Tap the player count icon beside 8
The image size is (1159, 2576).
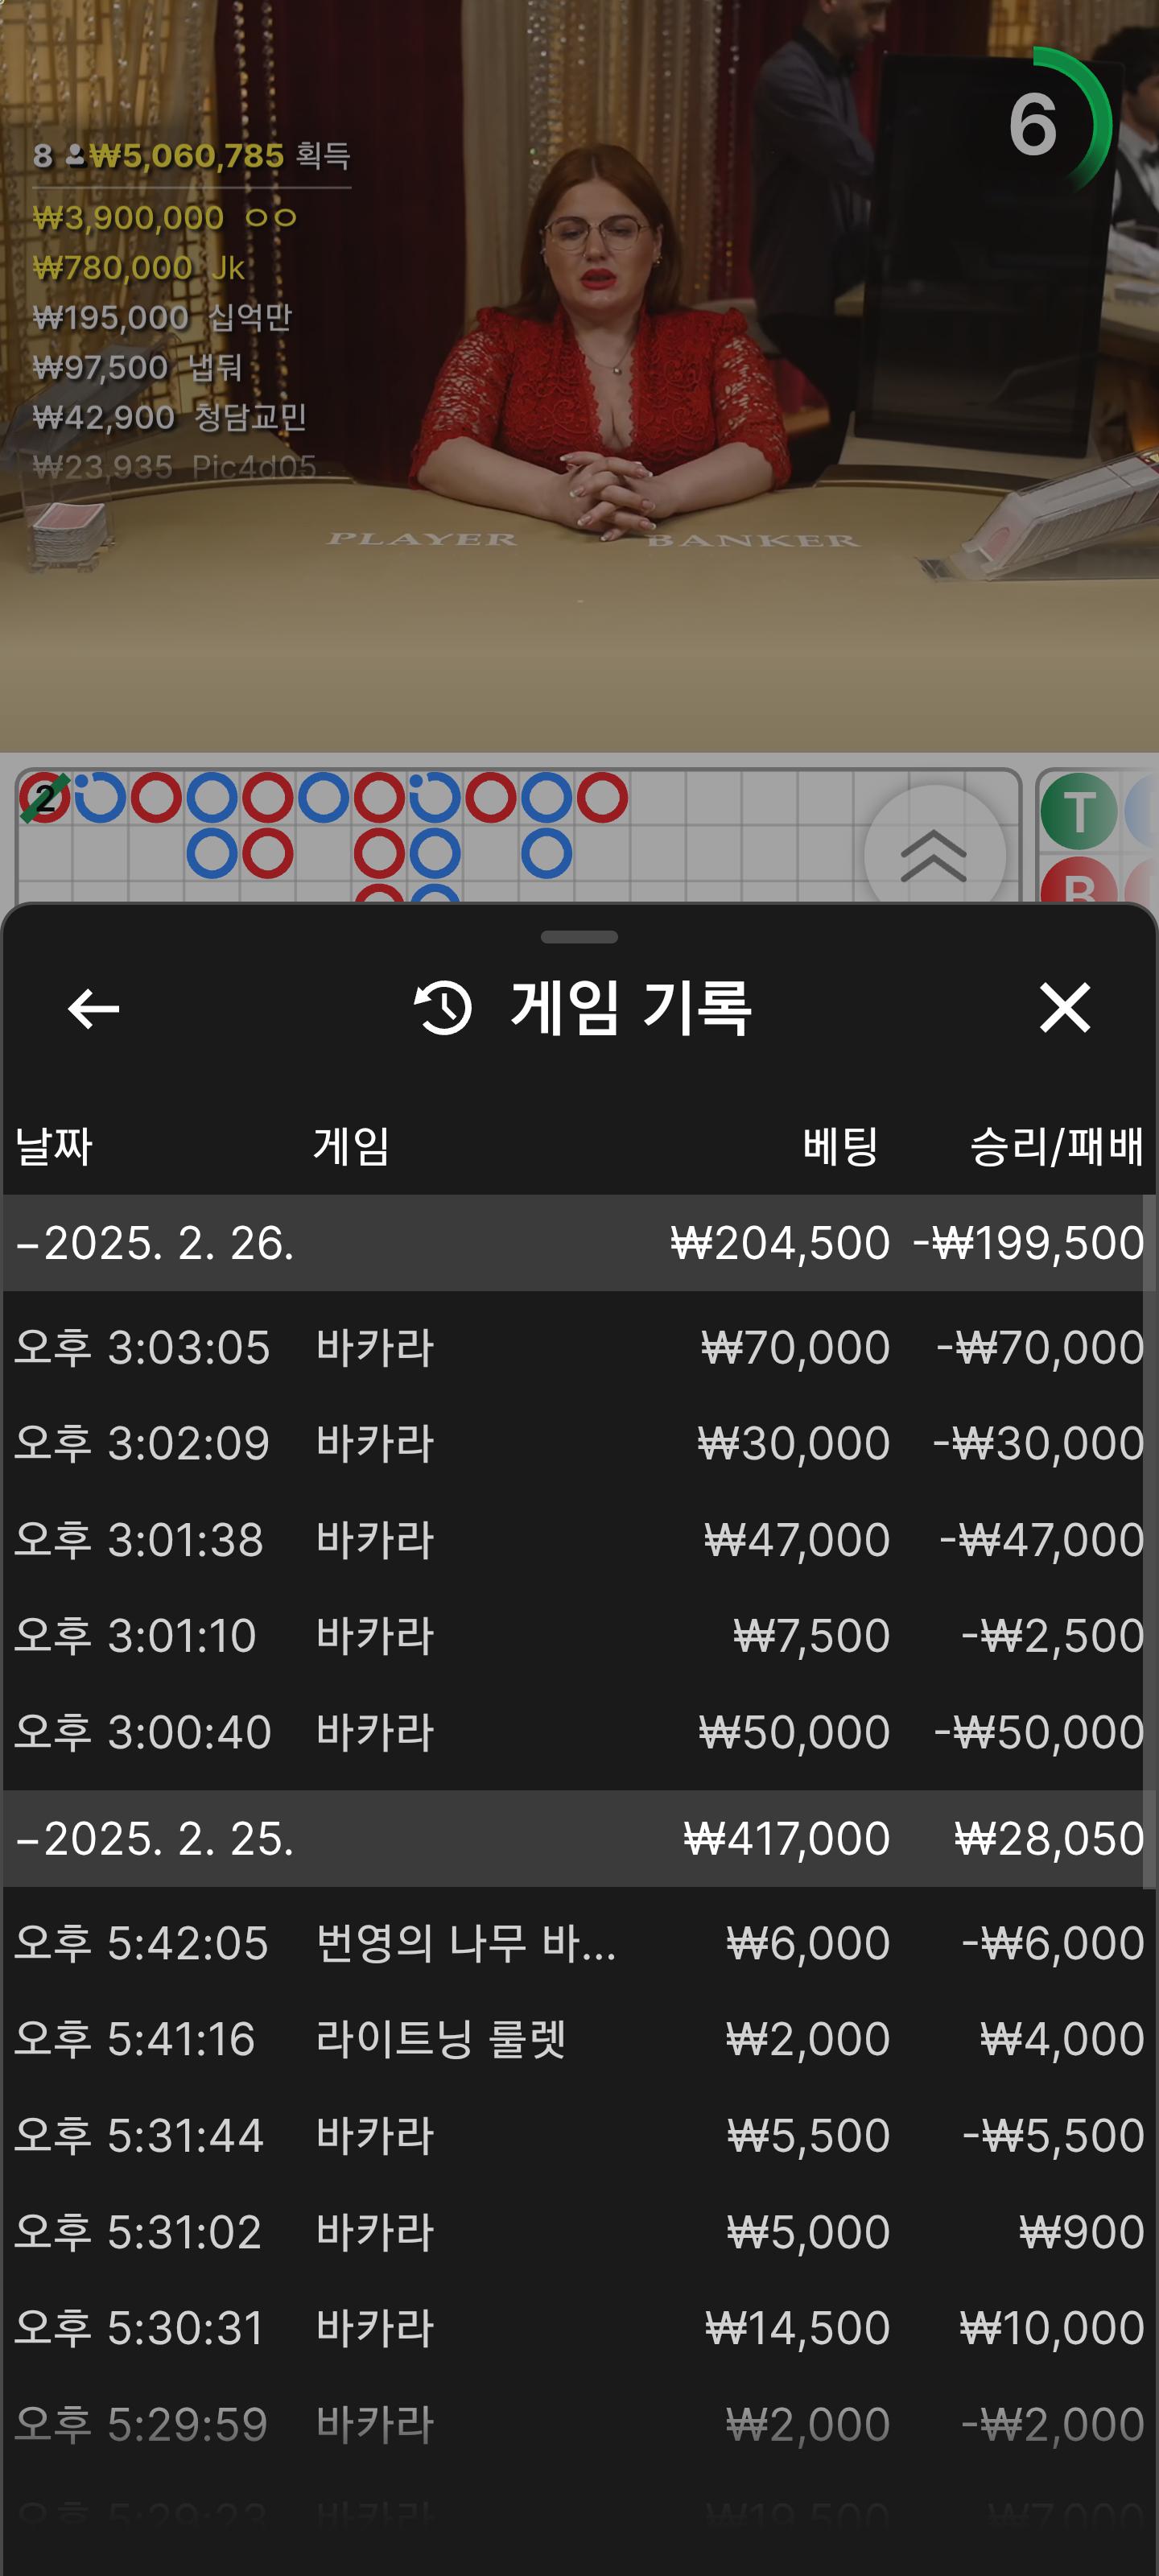click(75, 156)
